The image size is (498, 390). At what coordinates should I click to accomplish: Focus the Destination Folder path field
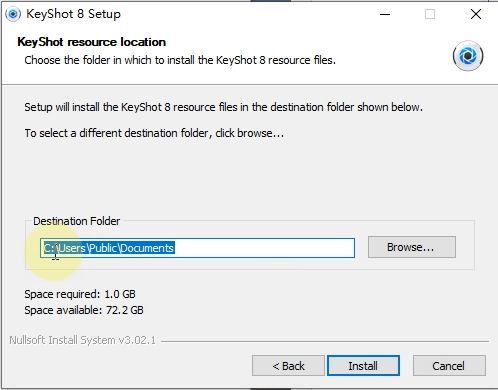[197, 248]
